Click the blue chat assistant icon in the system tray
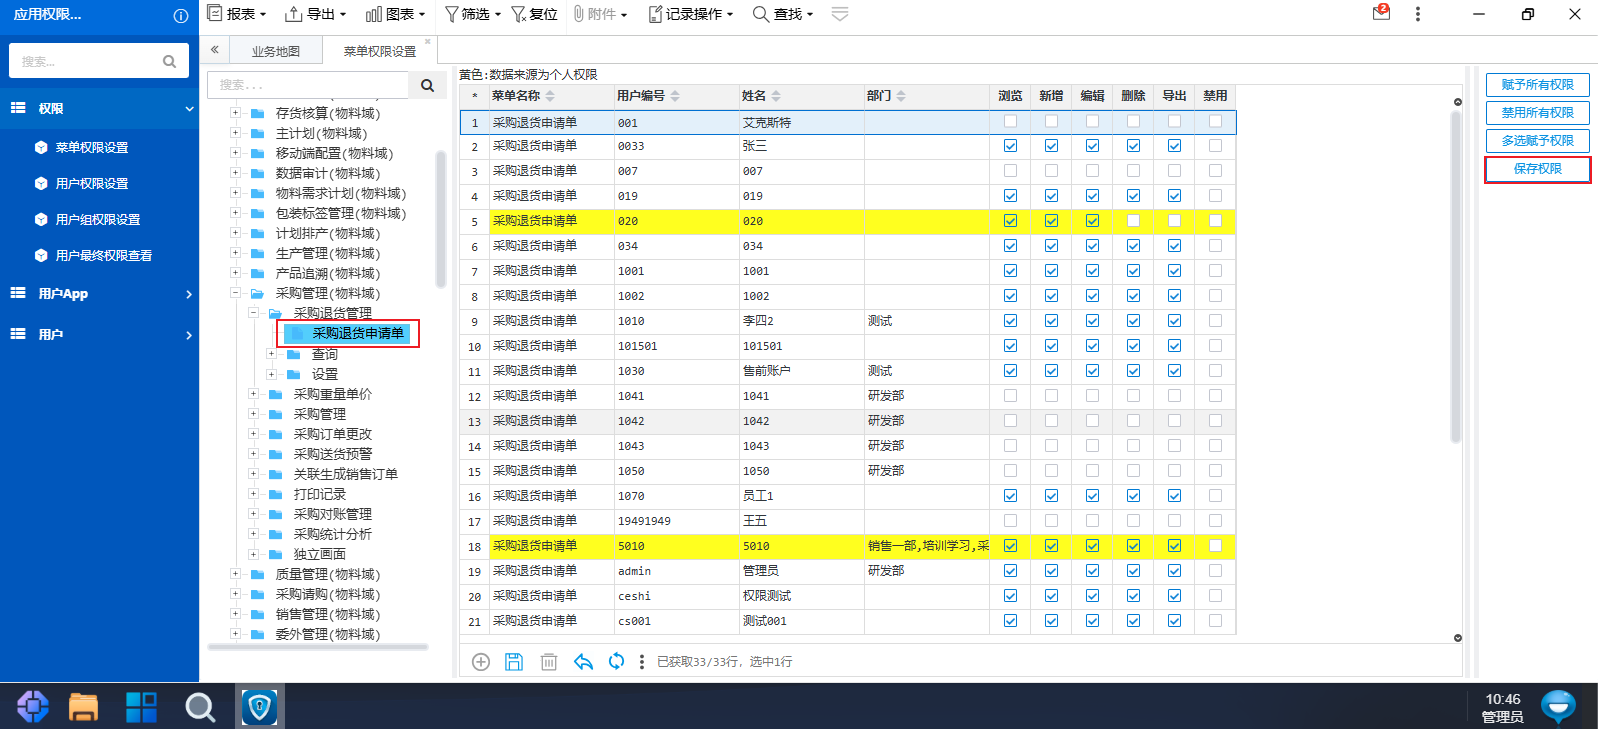Screen dimensions: 1598x729 point(1558,706)
